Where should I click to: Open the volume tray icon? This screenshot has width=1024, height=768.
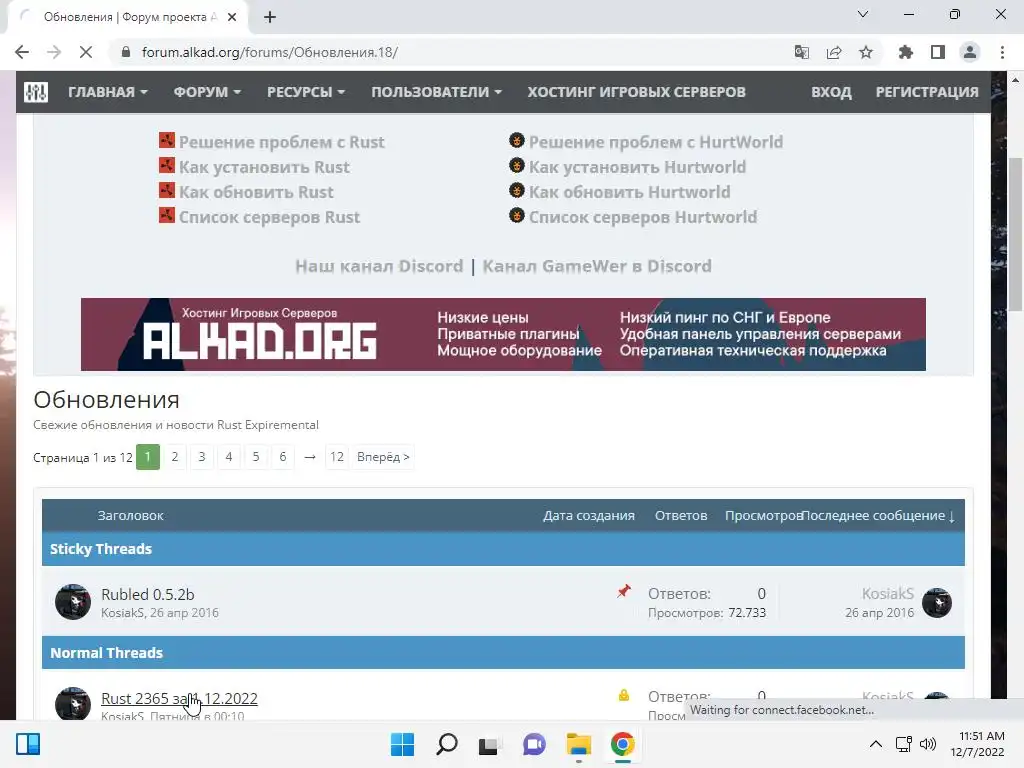click(x=927, y=744)
